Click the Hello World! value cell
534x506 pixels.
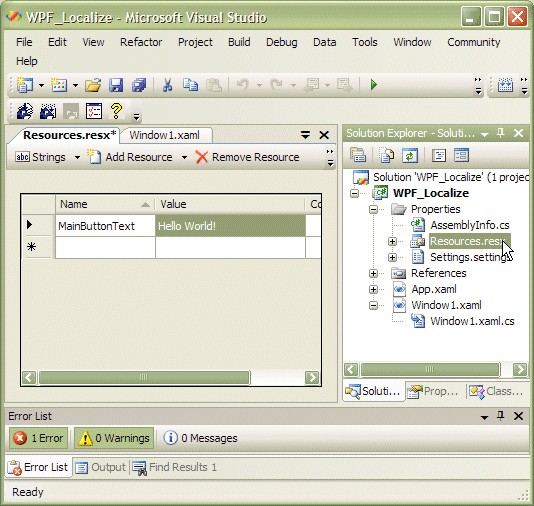[x=231, y=226]
